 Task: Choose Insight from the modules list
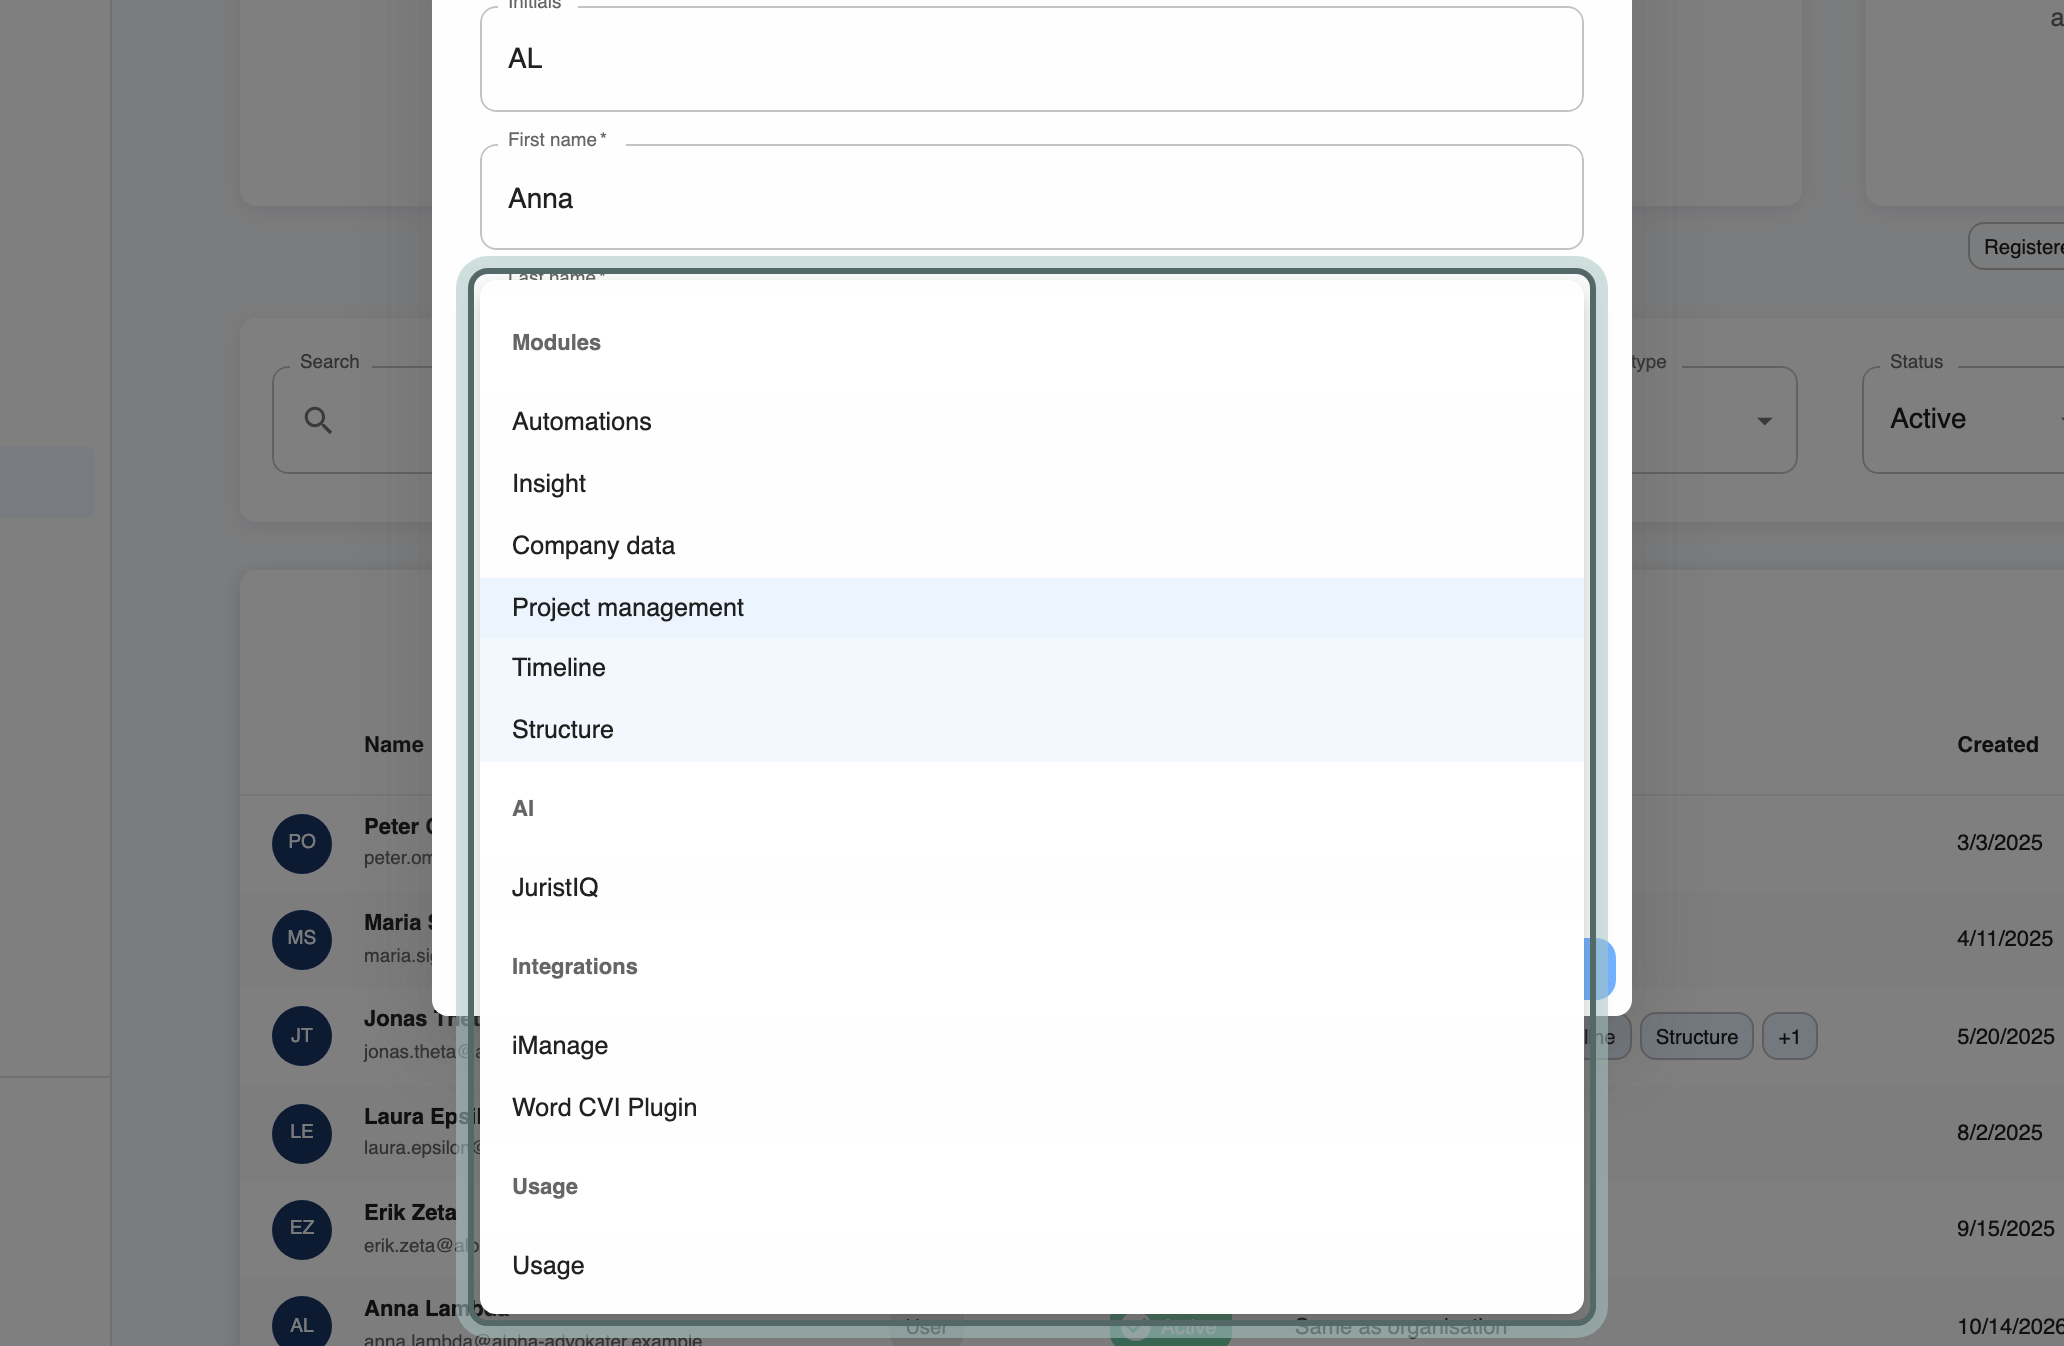click(1032, 484)
